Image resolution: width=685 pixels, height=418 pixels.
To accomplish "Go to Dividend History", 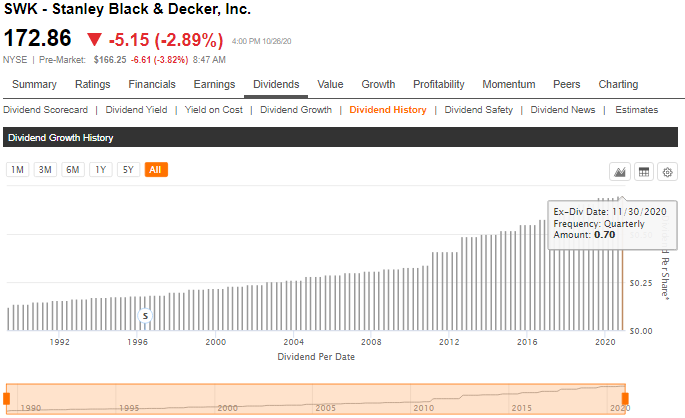I will click(388, 110).
